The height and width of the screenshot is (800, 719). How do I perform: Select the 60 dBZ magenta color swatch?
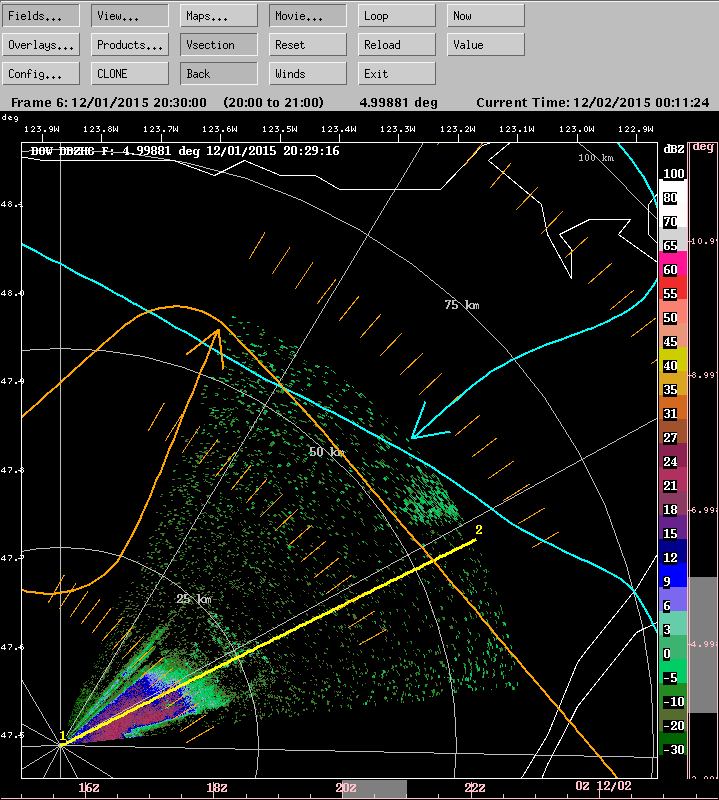click(673, 264)
